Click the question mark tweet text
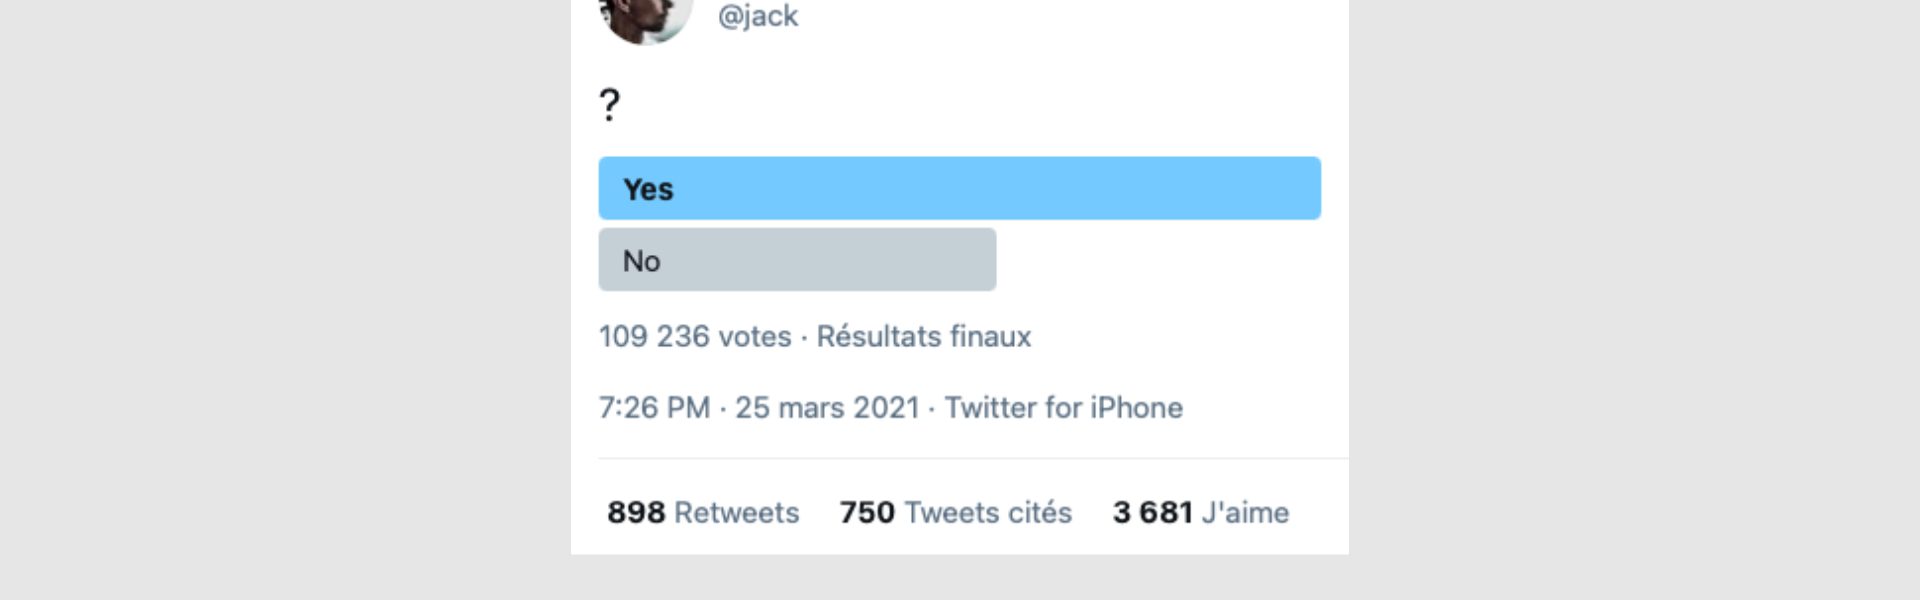The width and height of the screenshot is (1920, 600). [610, 105]
